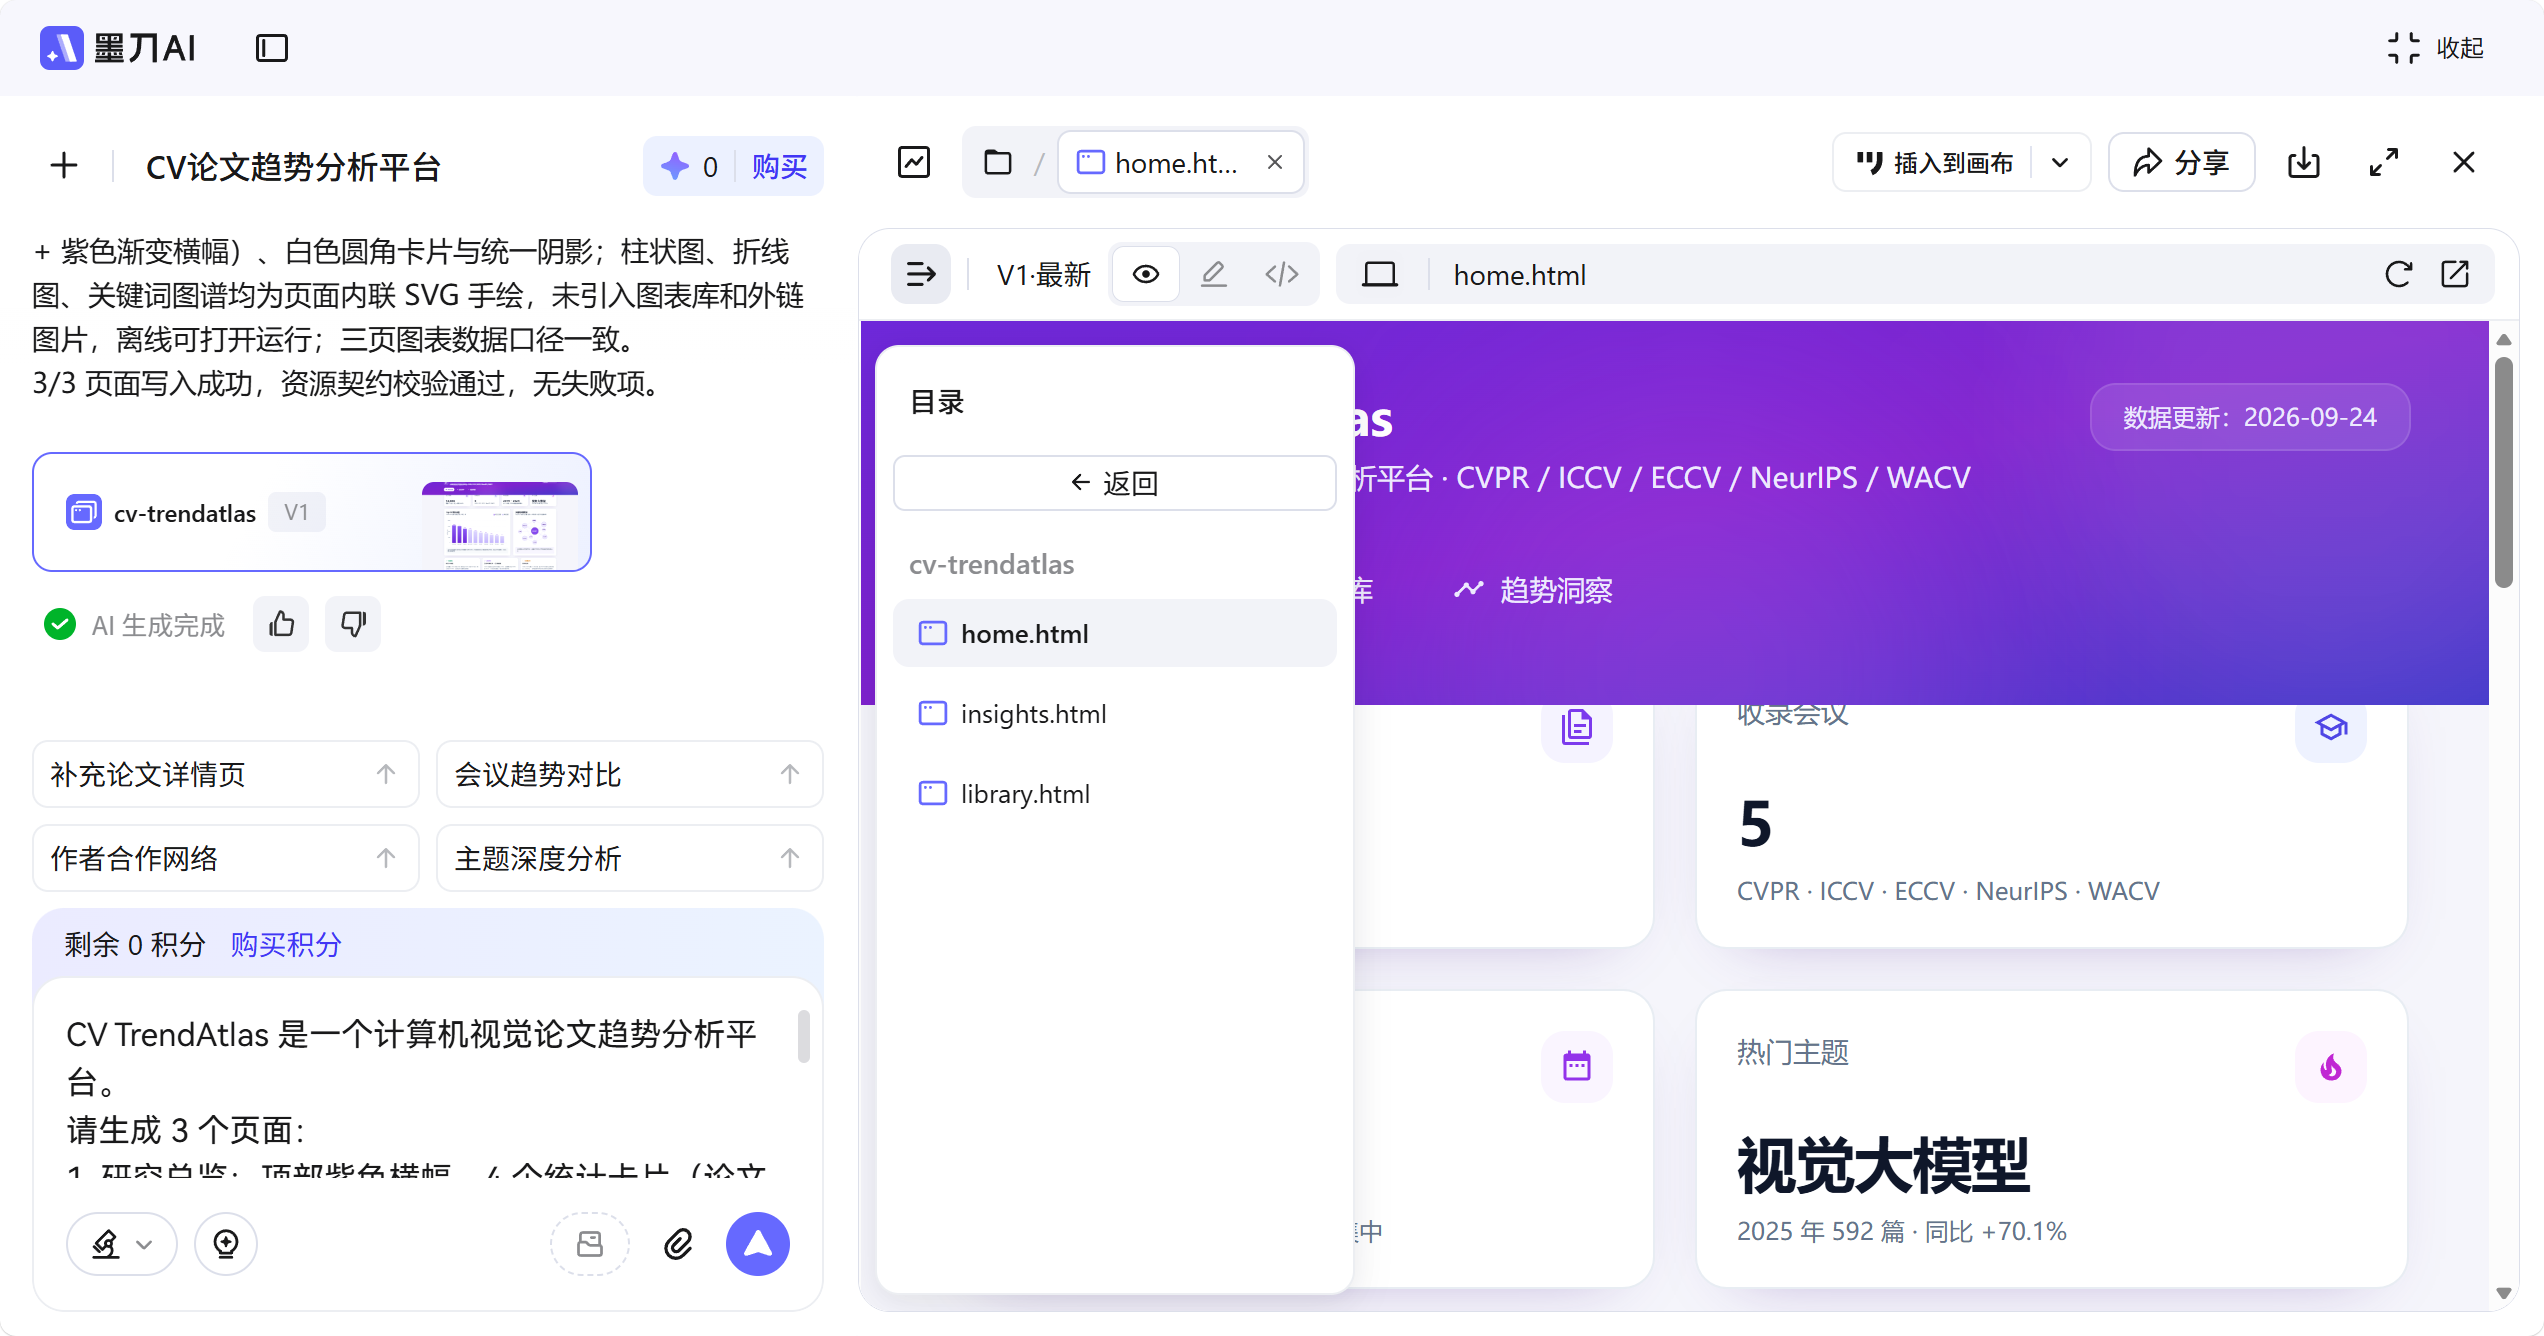Expand the 插入到画布 dropdown arrow
The width and height of the screenshot is (2544, 1336).
coord(2060,162)
